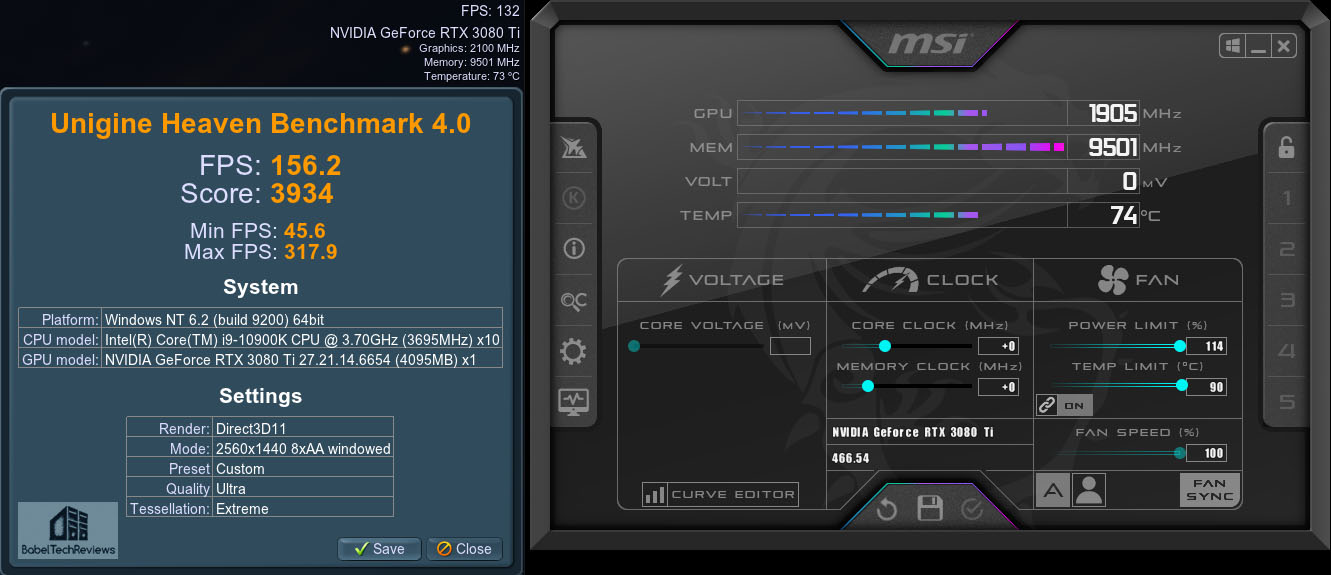Close the Heaven benchmark results dialog
The image size is (1331, 575).
coord(465,548)
